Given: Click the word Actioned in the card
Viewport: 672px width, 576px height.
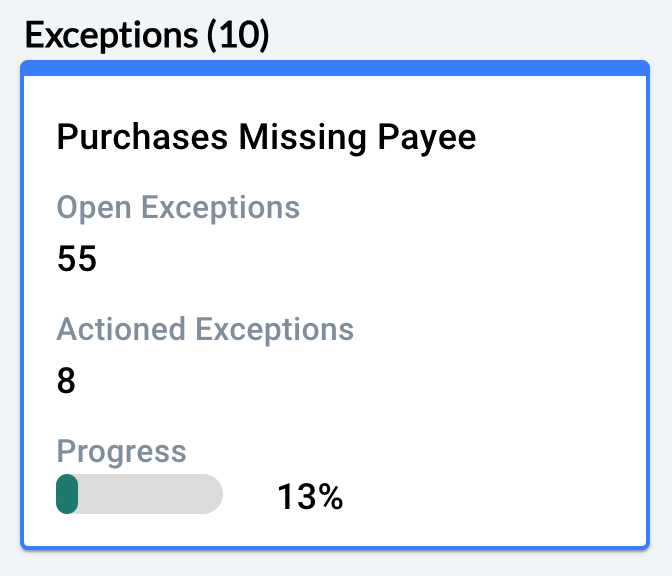Looking at the screenshot, I should (x=120, y=329).
